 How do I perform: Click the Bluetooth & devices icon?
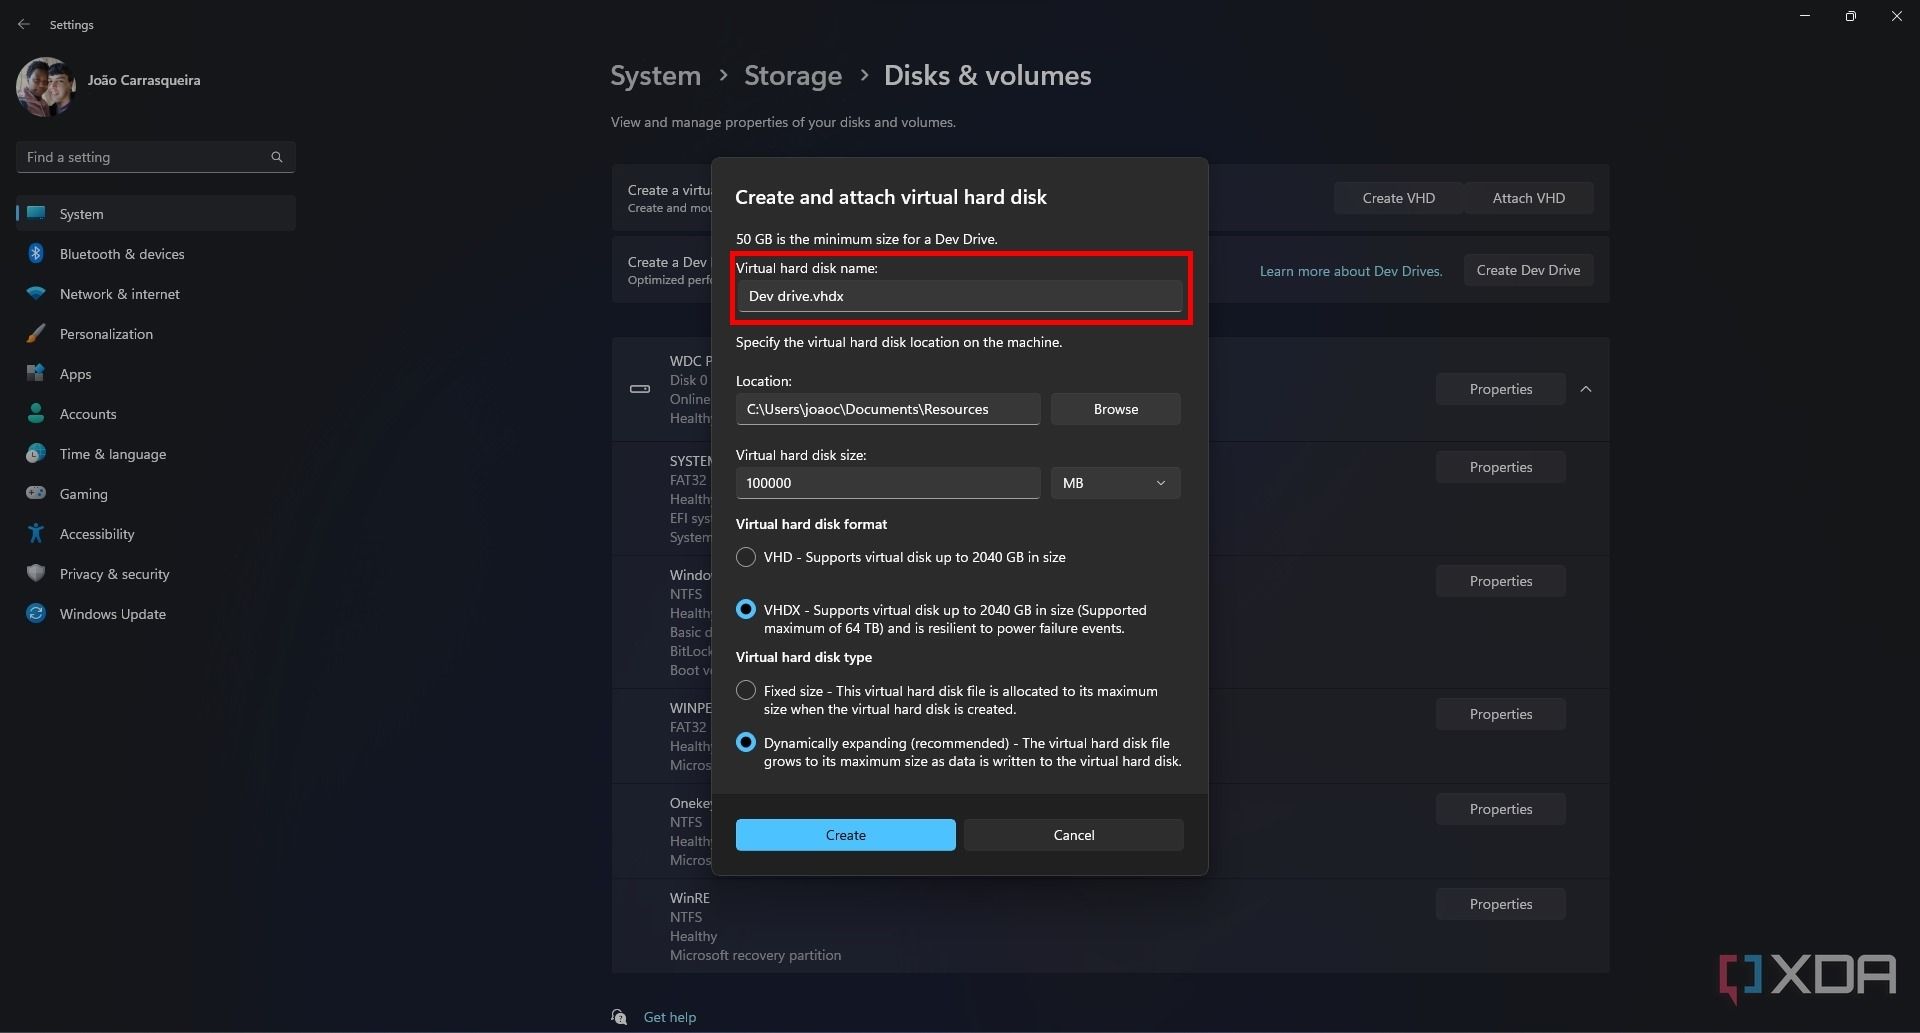pos(36,254)
